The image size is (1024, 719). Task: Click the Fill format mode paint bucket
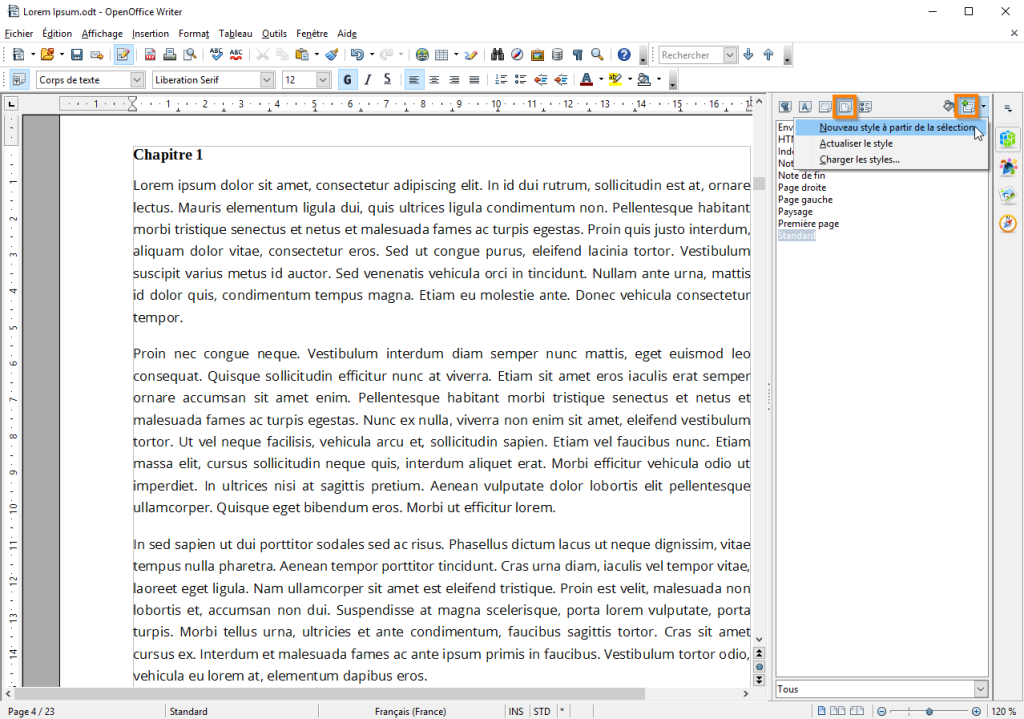coord(949,106)
